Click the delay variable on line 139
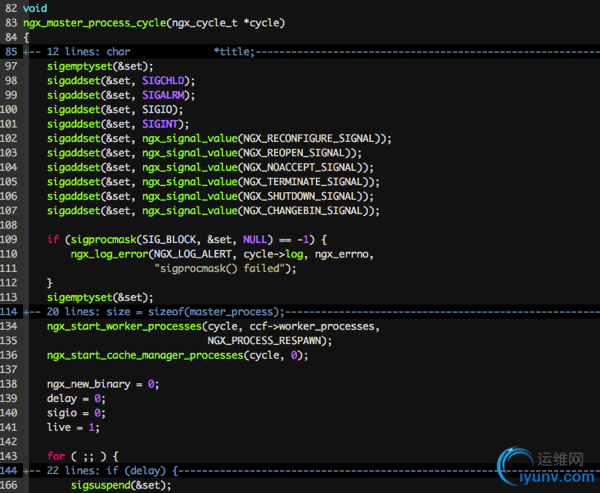 coord(62,399)
